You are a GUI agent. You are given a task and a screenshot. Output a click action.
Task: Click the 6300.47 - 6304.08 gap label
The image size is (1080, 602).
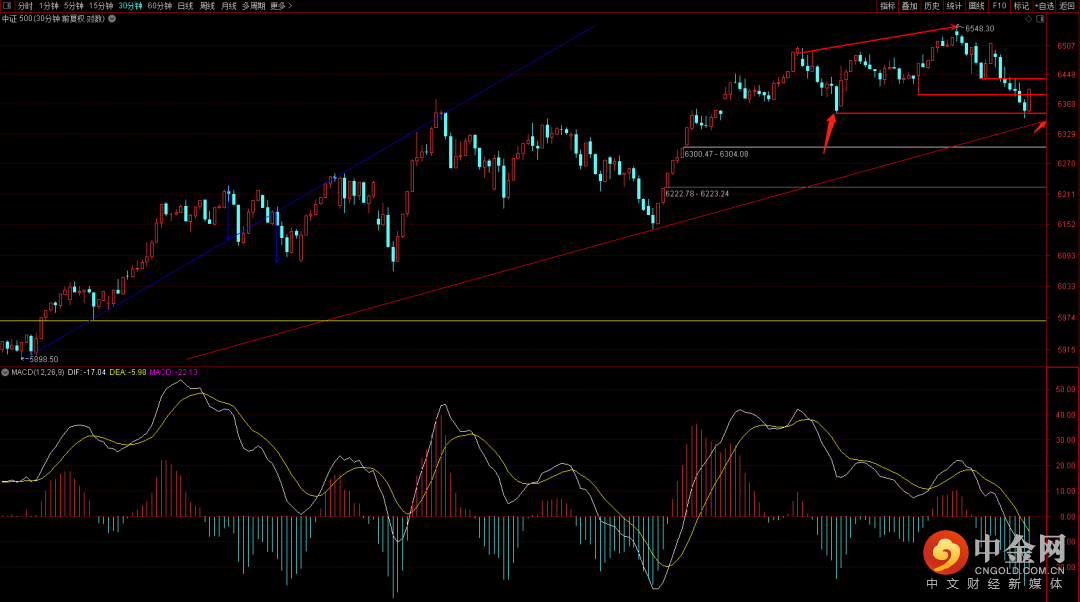(716, 154)
